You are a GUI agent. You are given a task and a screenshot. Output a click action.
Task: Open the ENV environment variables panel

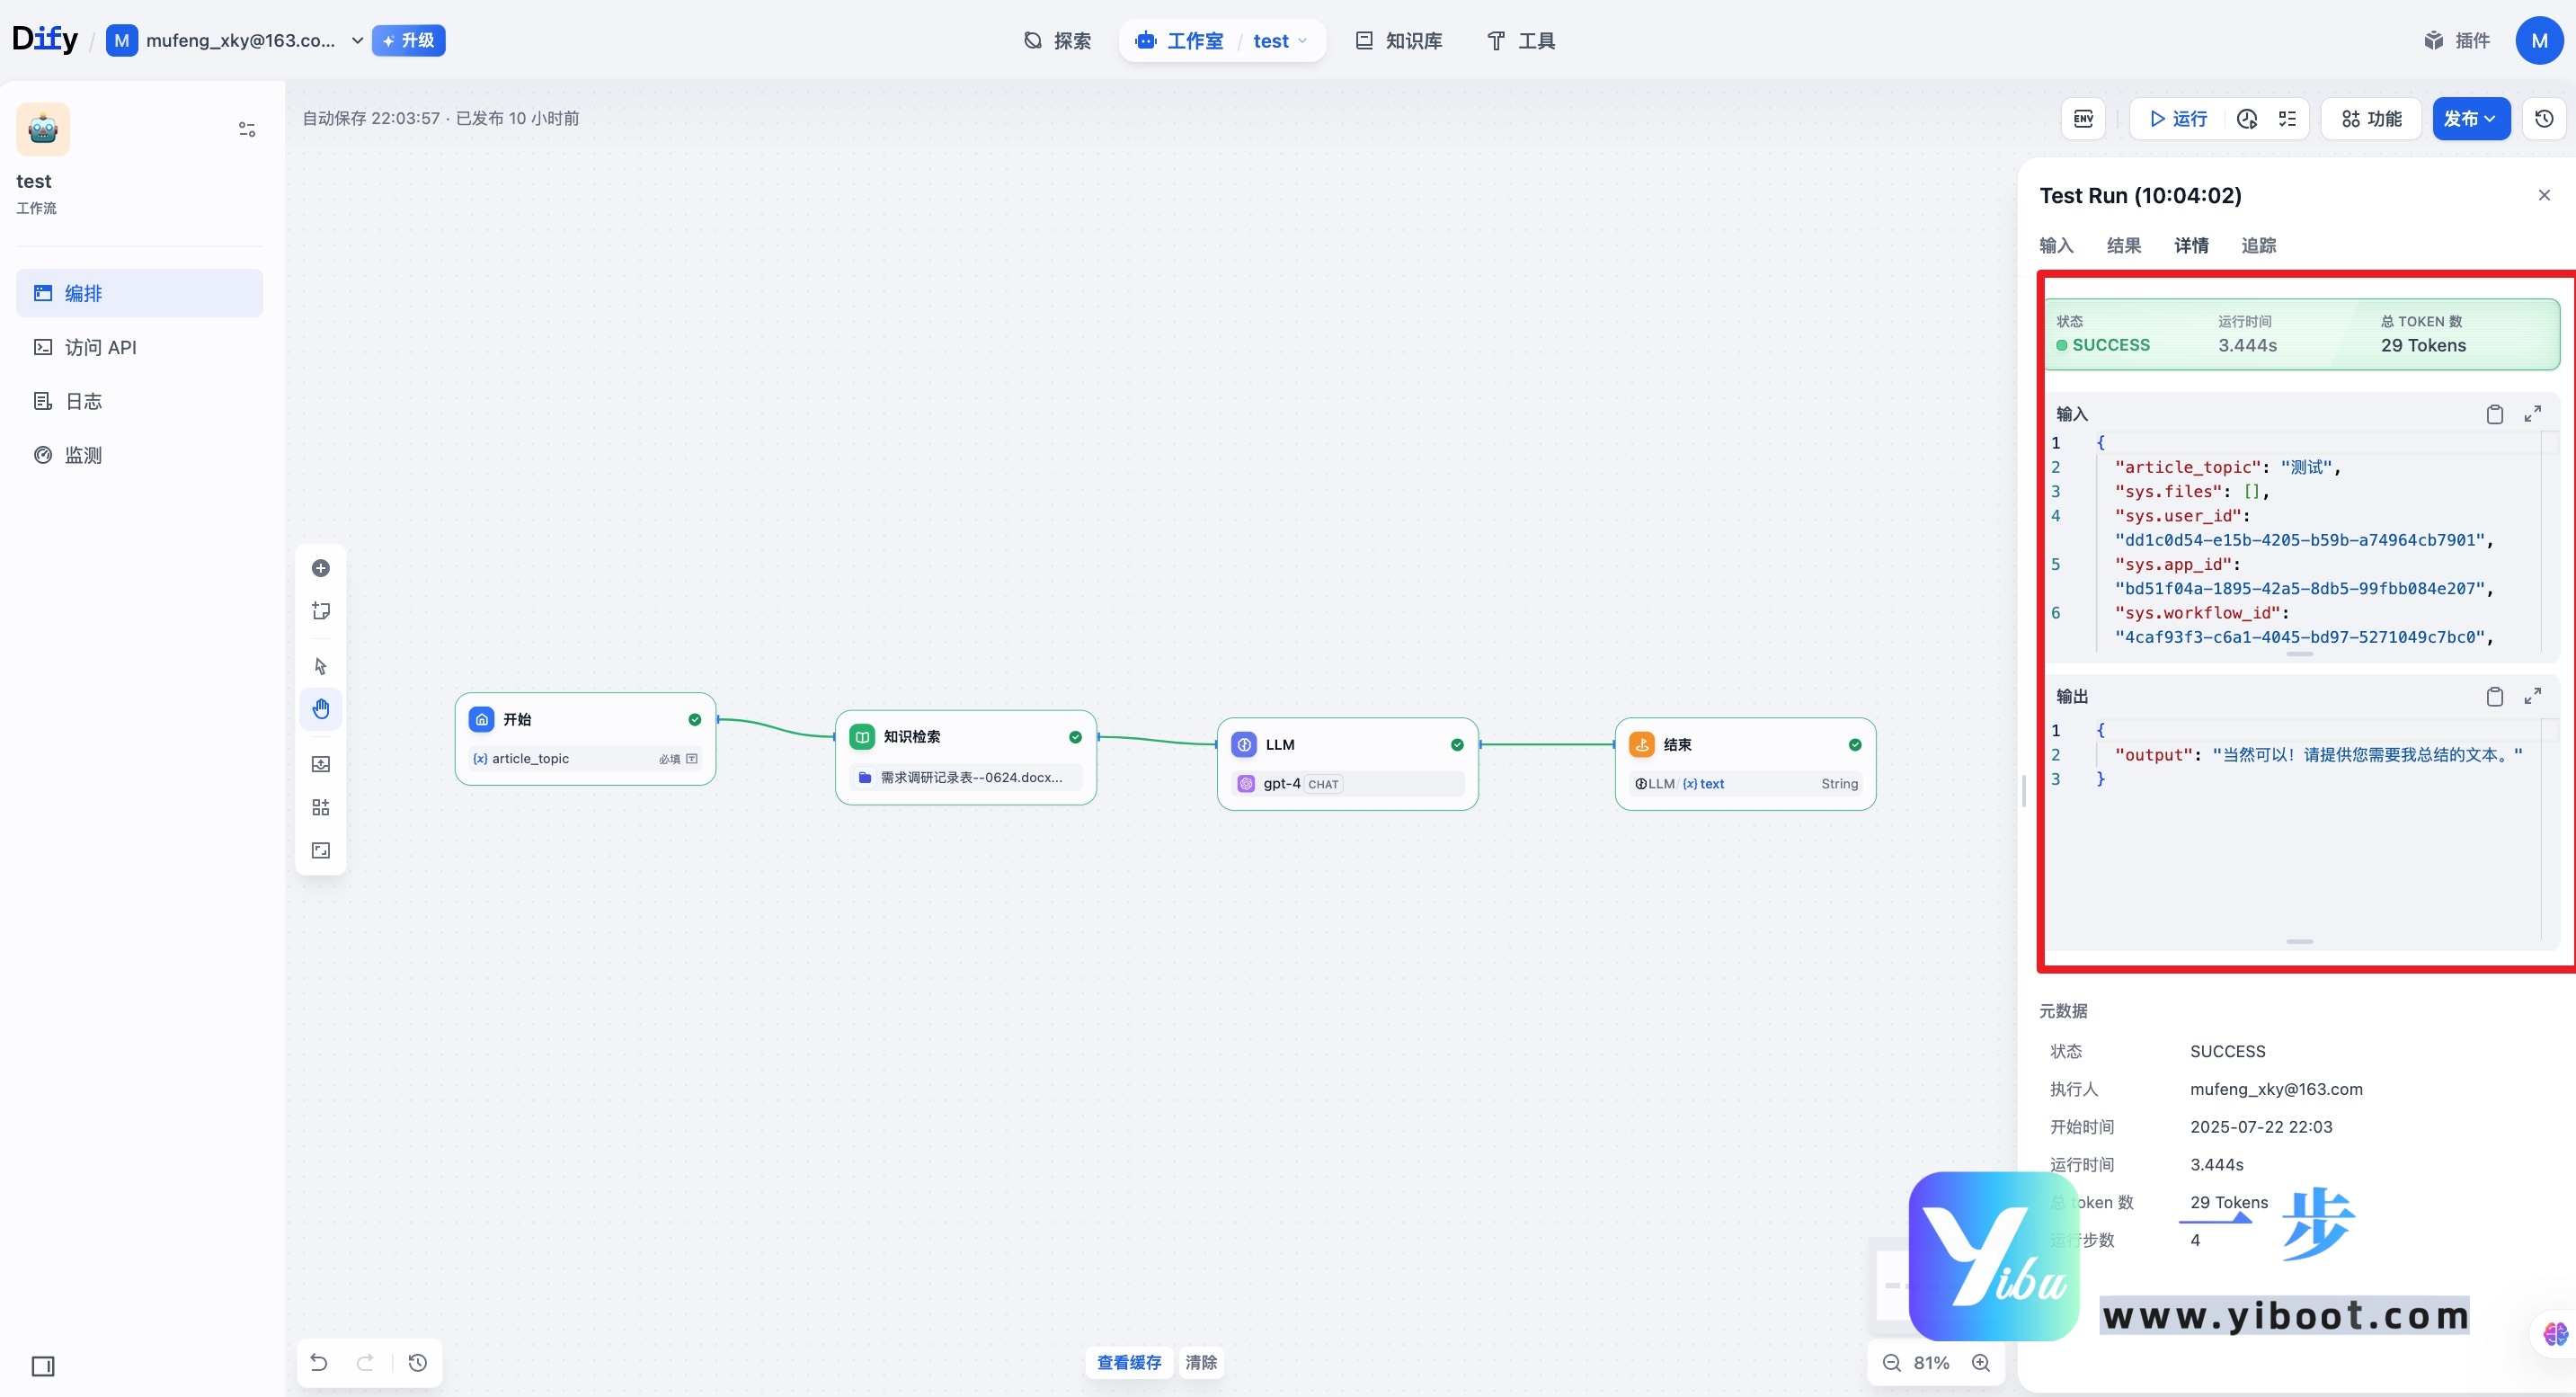(2082, 118)
